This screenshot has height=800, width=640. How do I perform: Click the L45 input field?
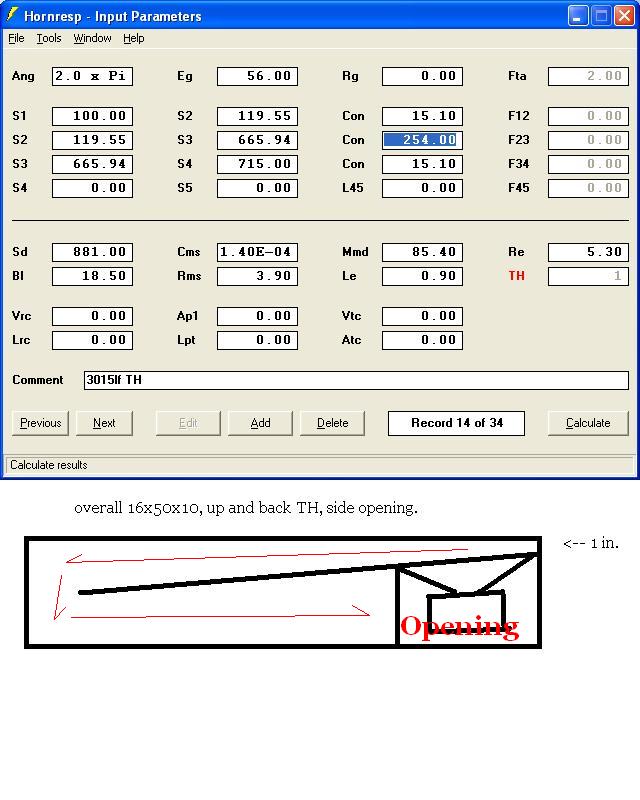[x=423, y=188]
